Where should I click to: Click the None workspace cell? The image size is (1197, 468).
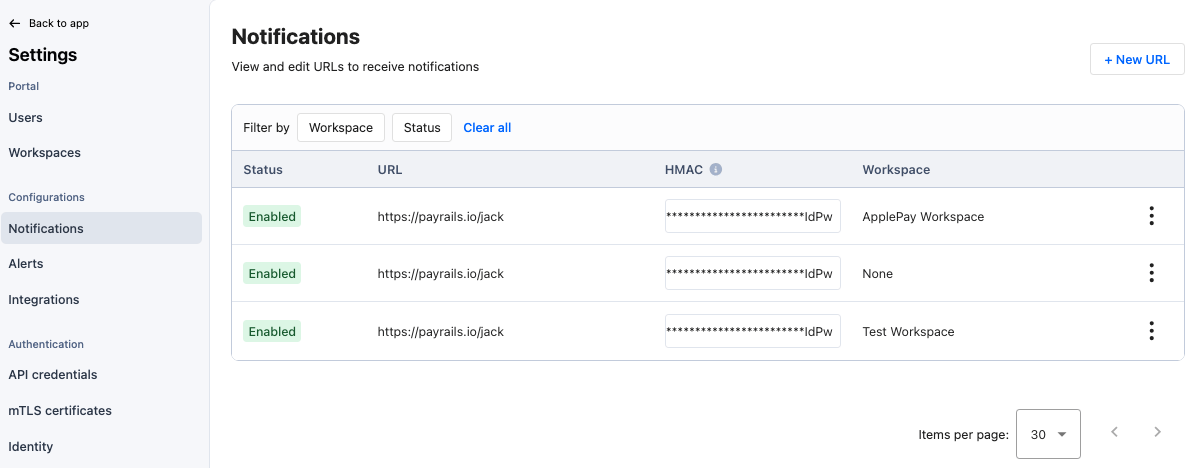click(x=877, y=274)
